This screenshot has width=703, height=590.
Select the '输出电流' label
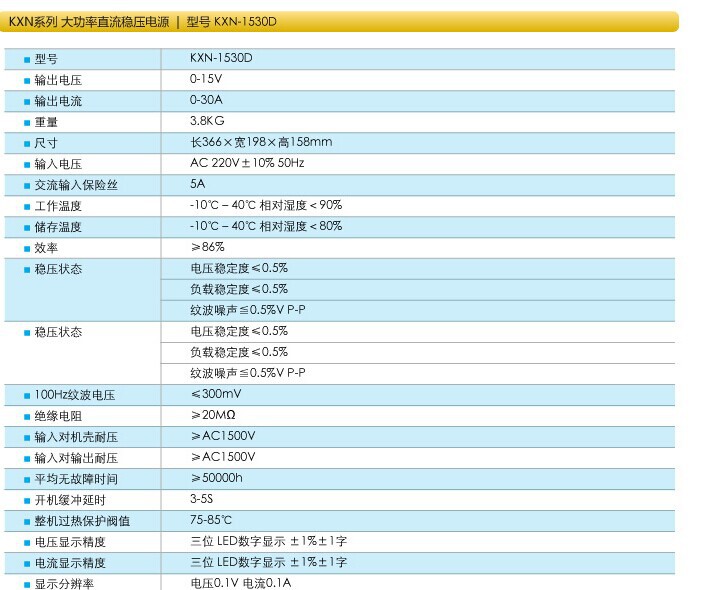coord(58,101)
